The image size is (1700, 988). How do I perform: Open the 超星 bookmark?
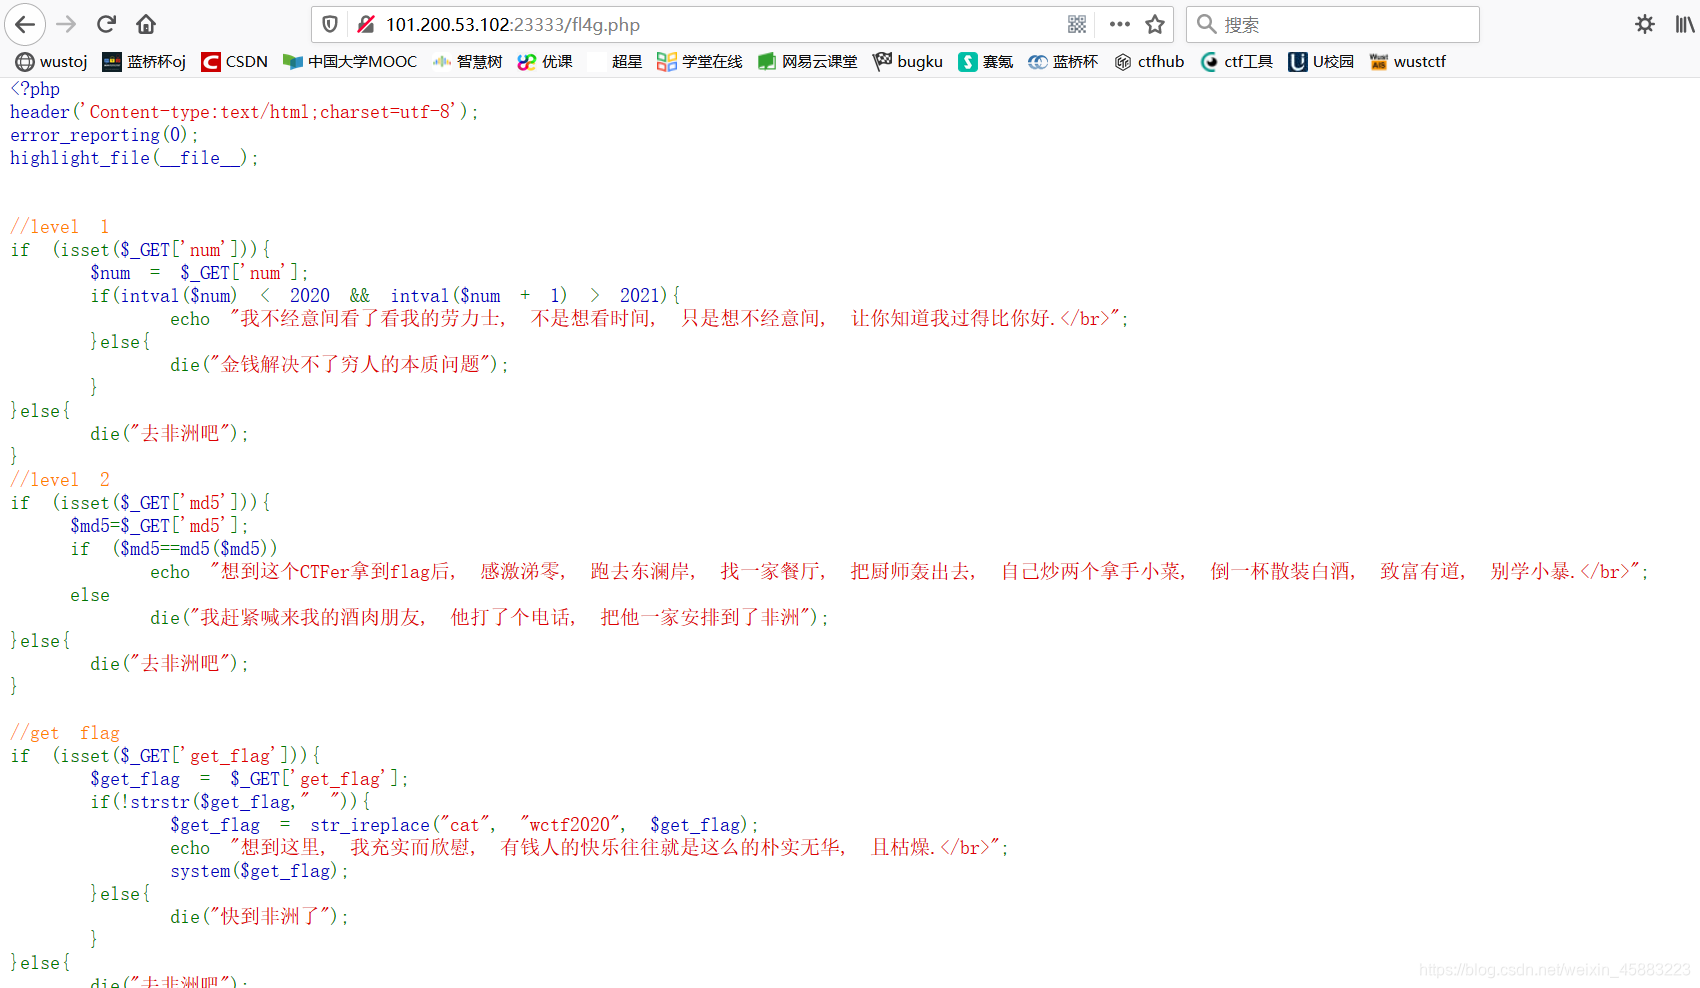click(x=615, y=62)
